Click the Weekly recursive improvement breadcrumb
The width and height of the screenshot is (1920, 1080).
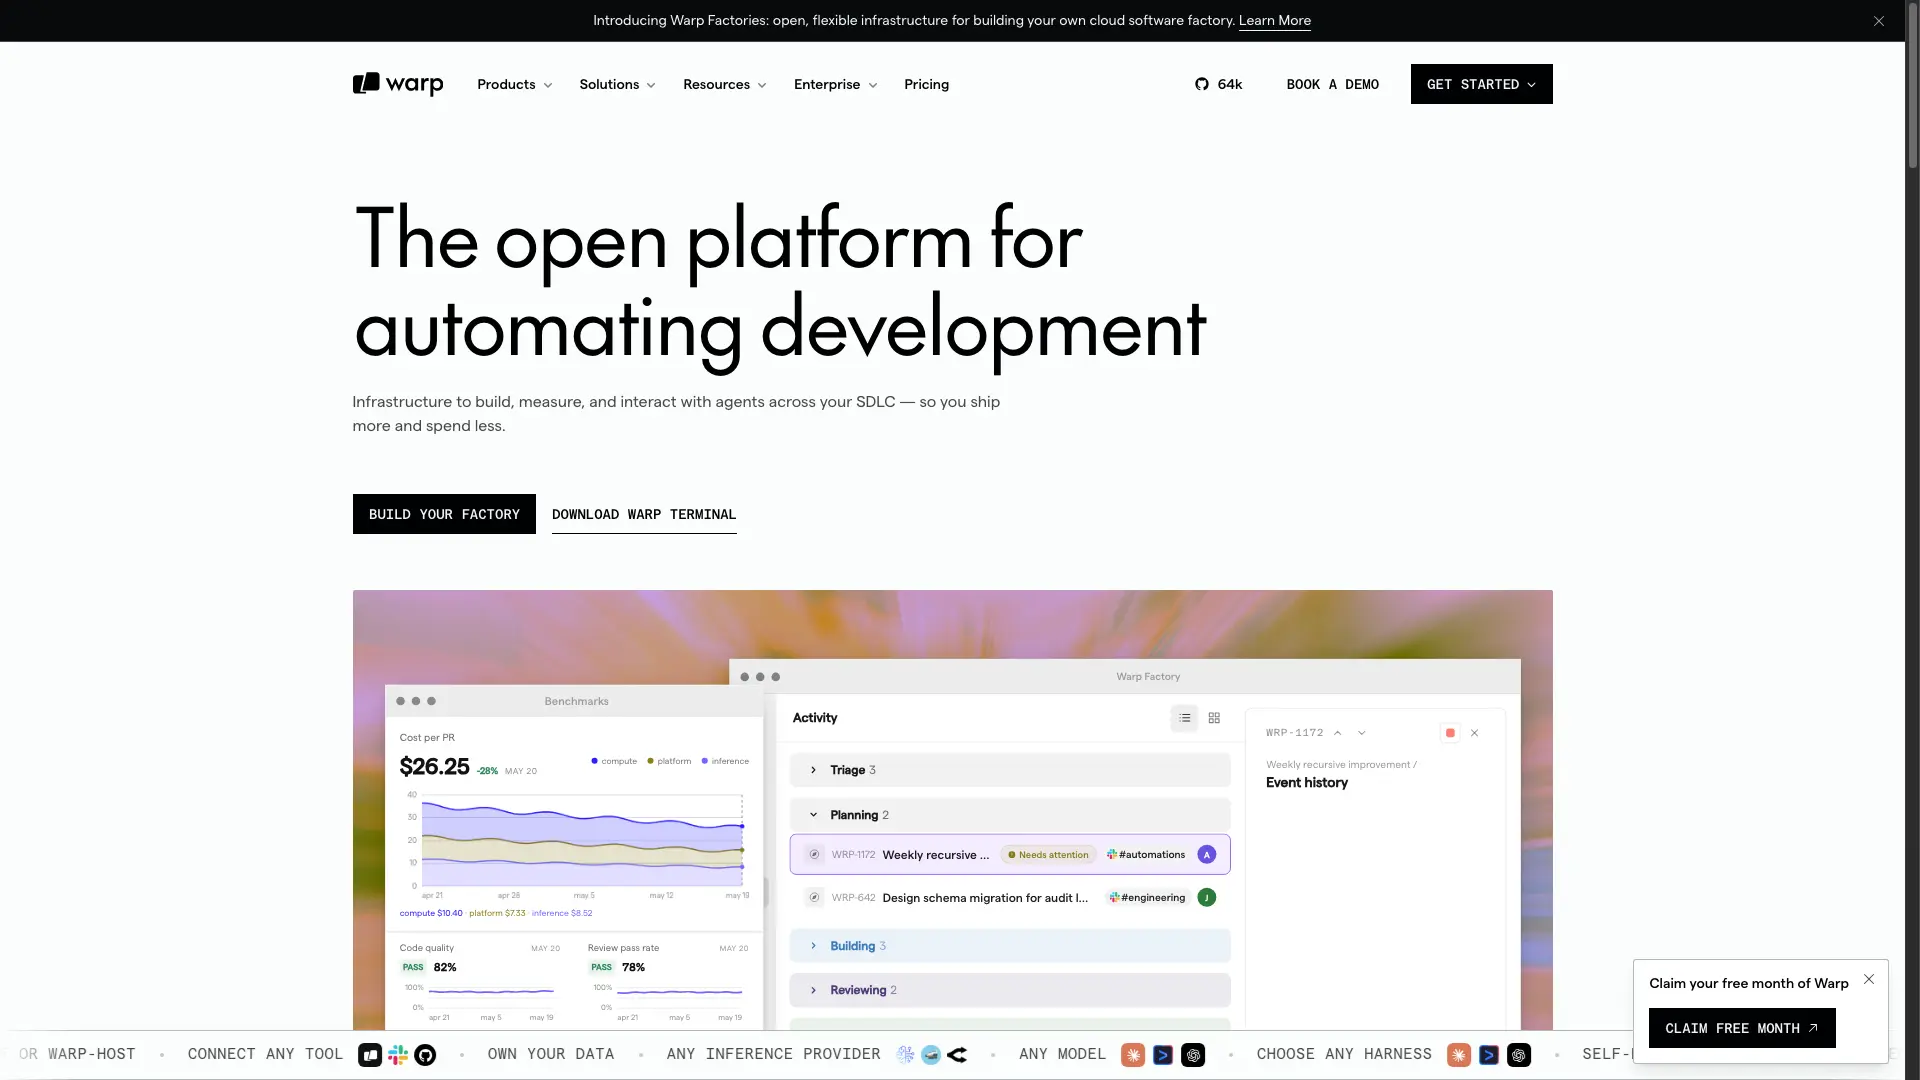click(x=1341, y=765)
